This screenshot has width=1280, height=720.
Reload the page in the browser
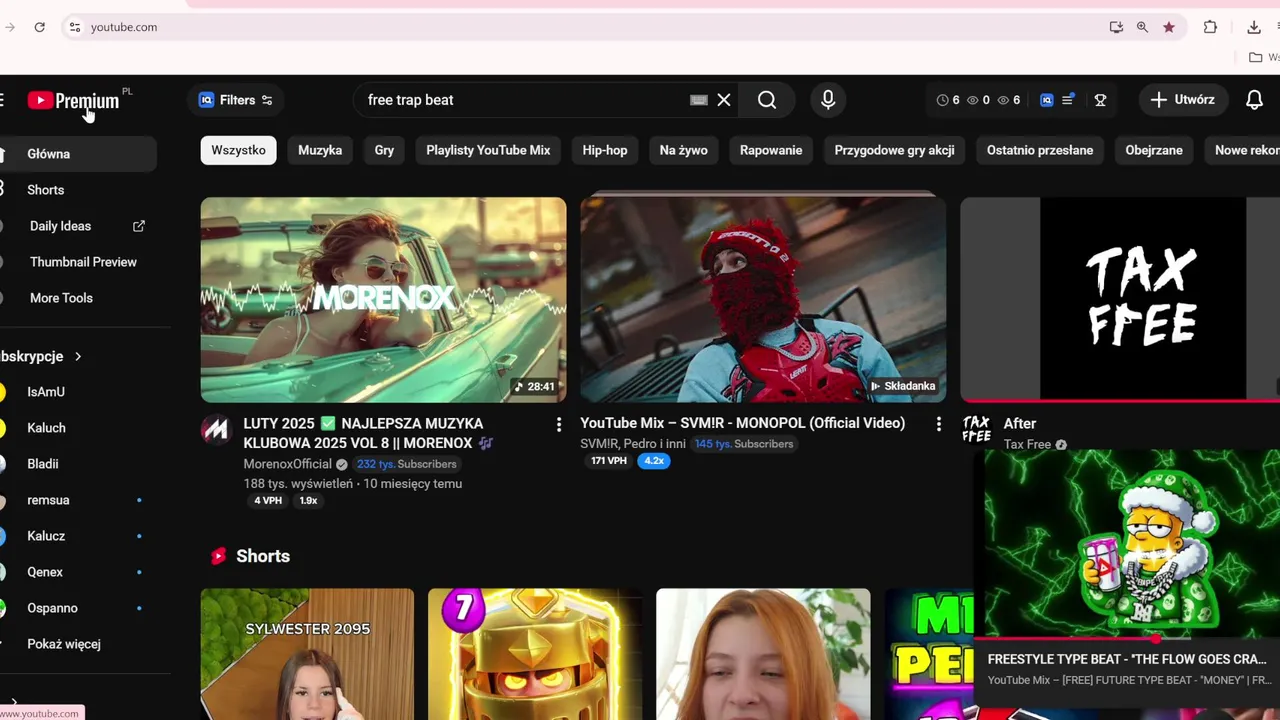pos(39,27)
